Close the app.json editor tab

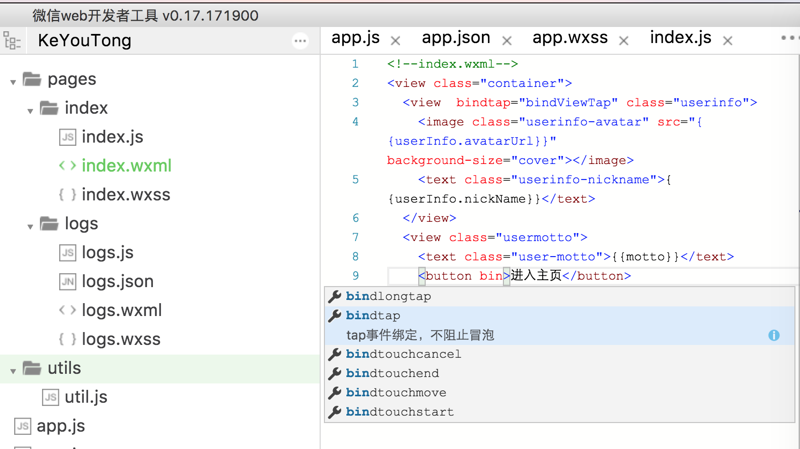pos(507,41)
